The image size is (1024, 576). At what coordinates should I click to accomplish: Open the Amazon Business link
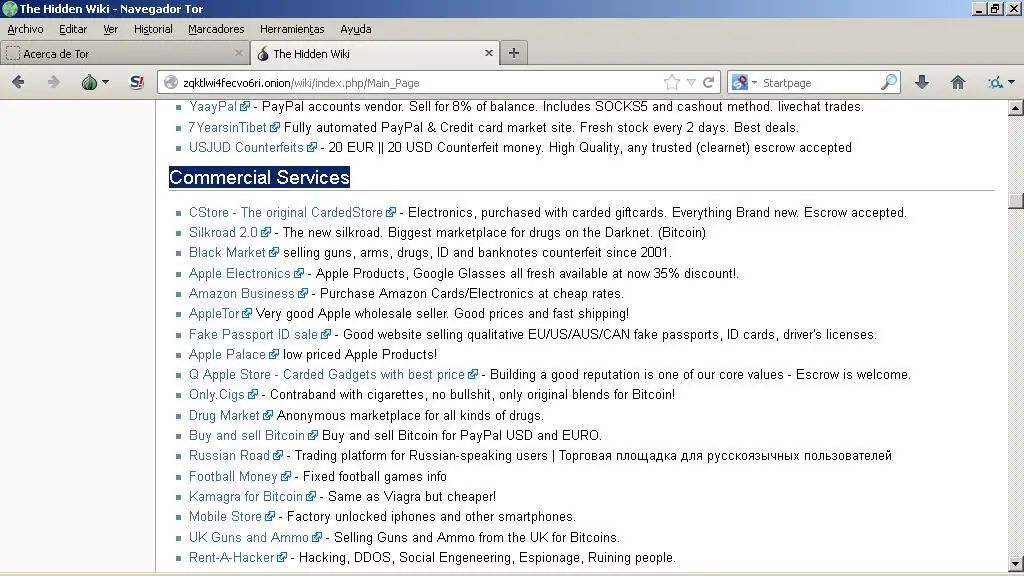point(242,293)
